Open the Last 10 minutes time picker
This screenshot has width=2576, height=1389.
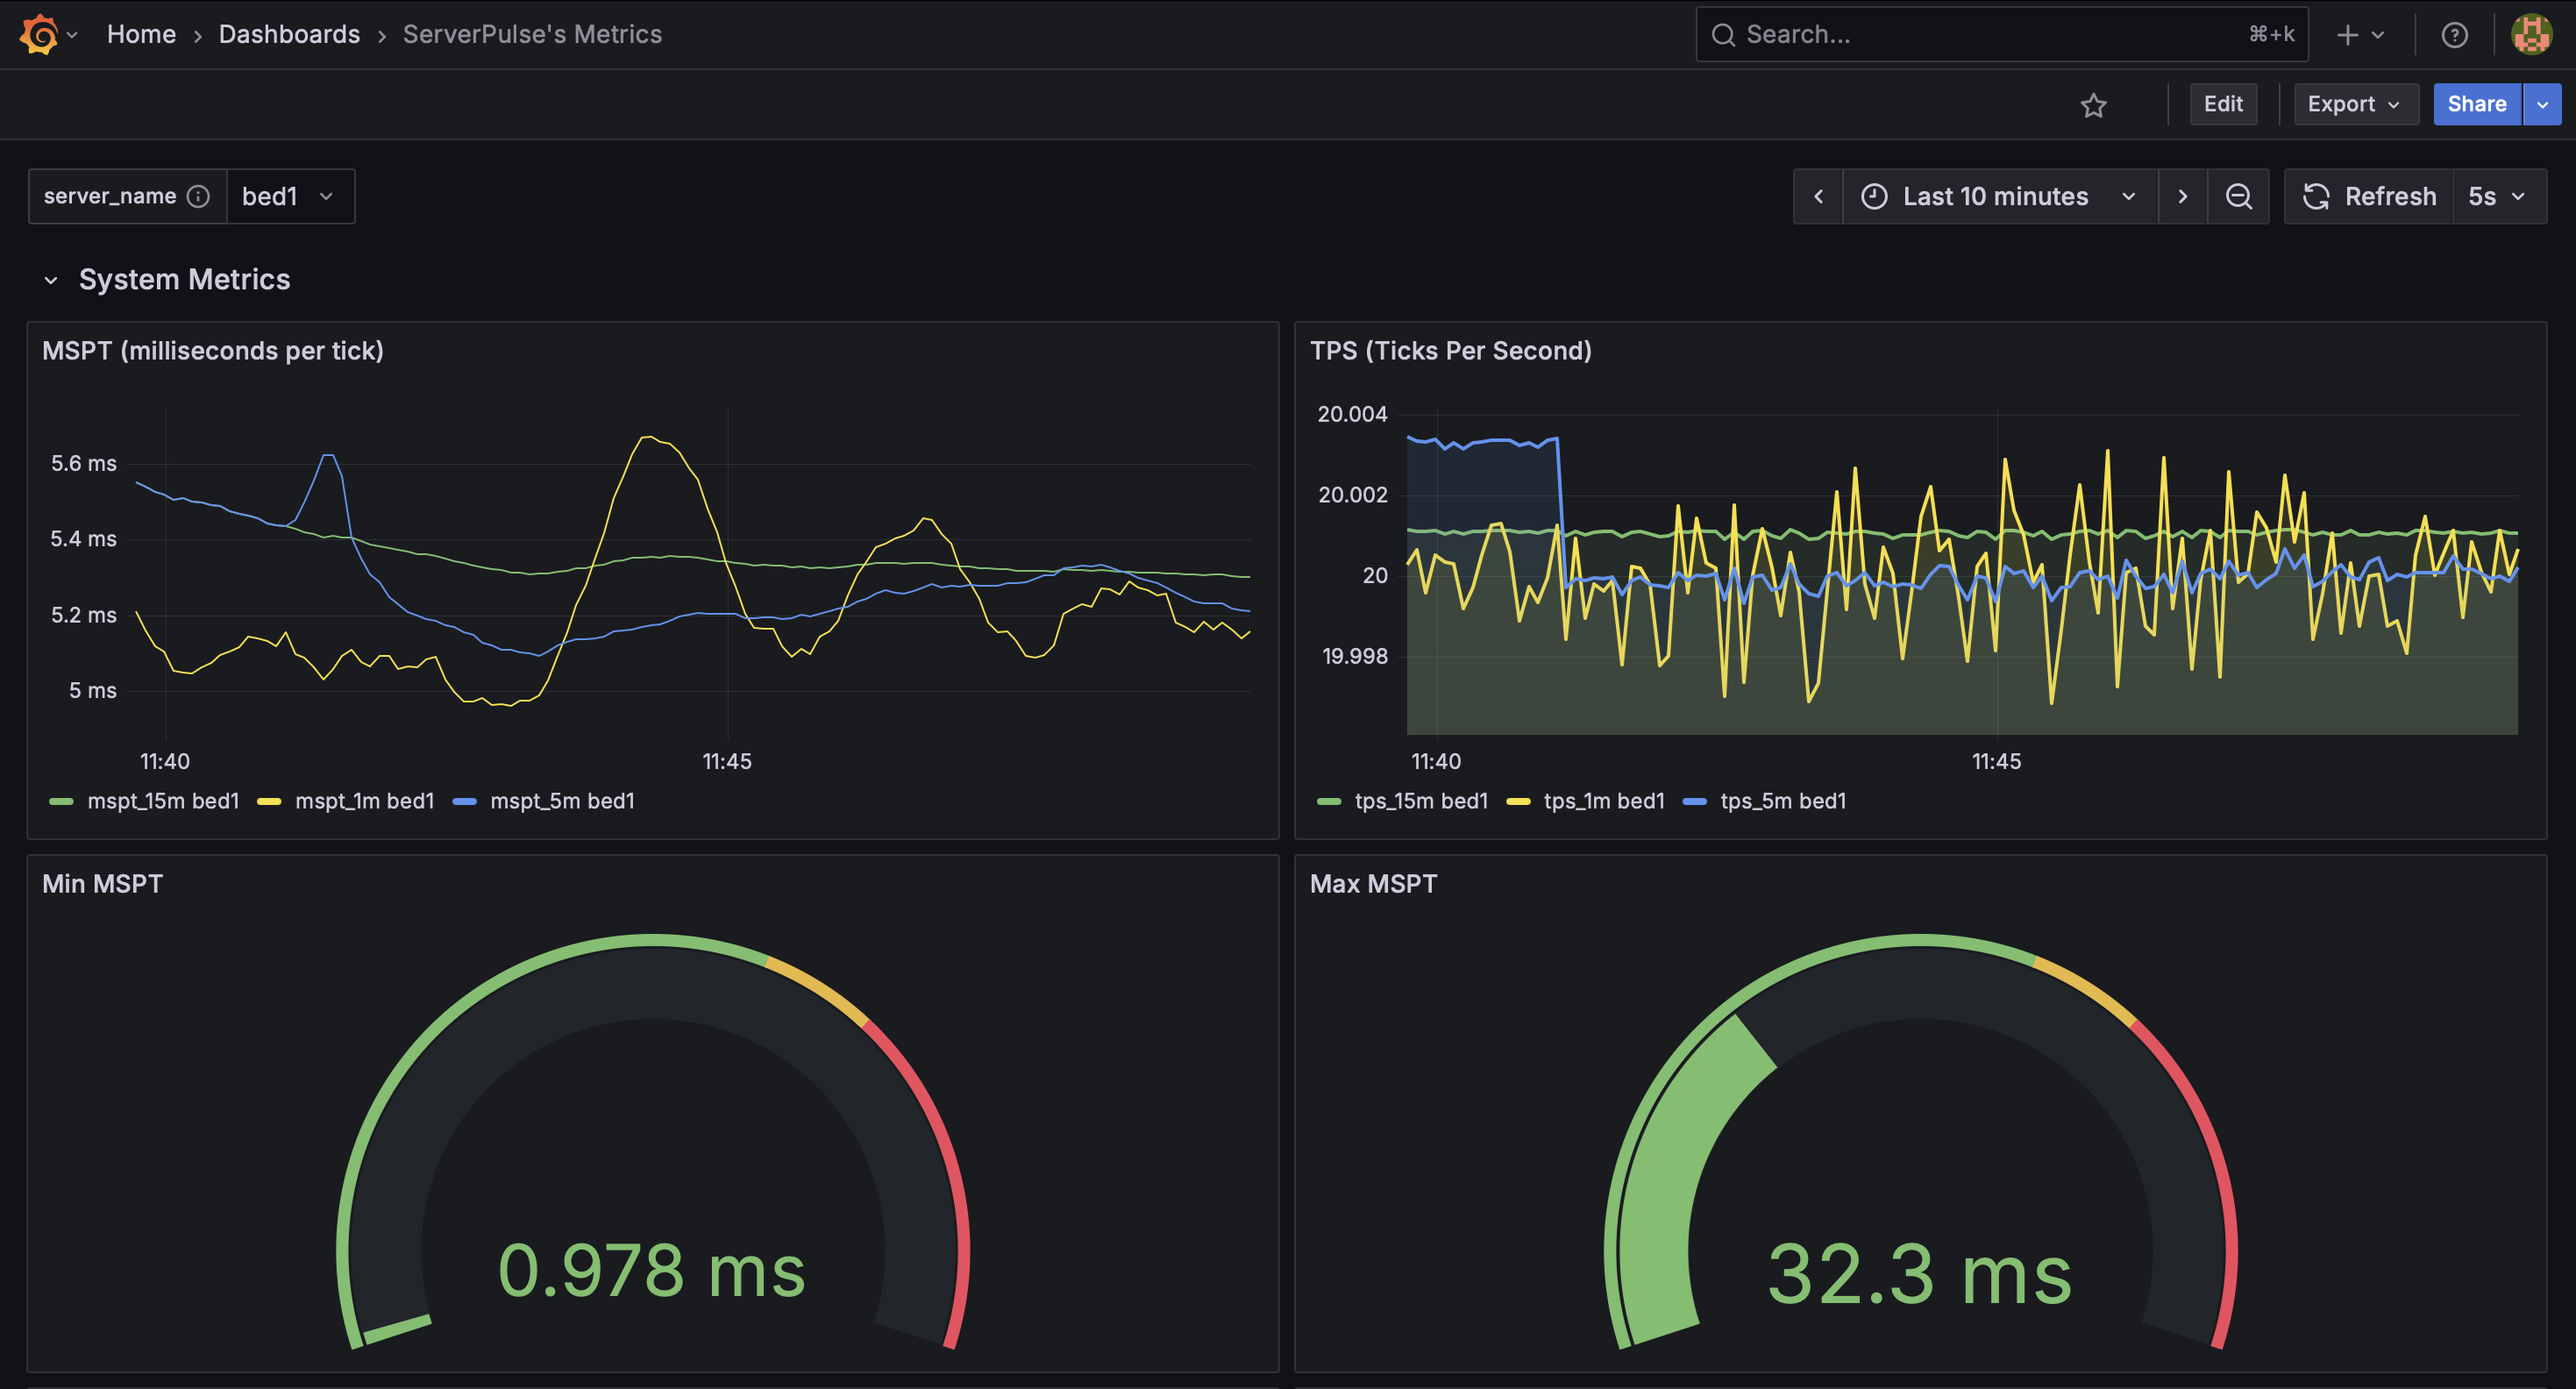1997,196
